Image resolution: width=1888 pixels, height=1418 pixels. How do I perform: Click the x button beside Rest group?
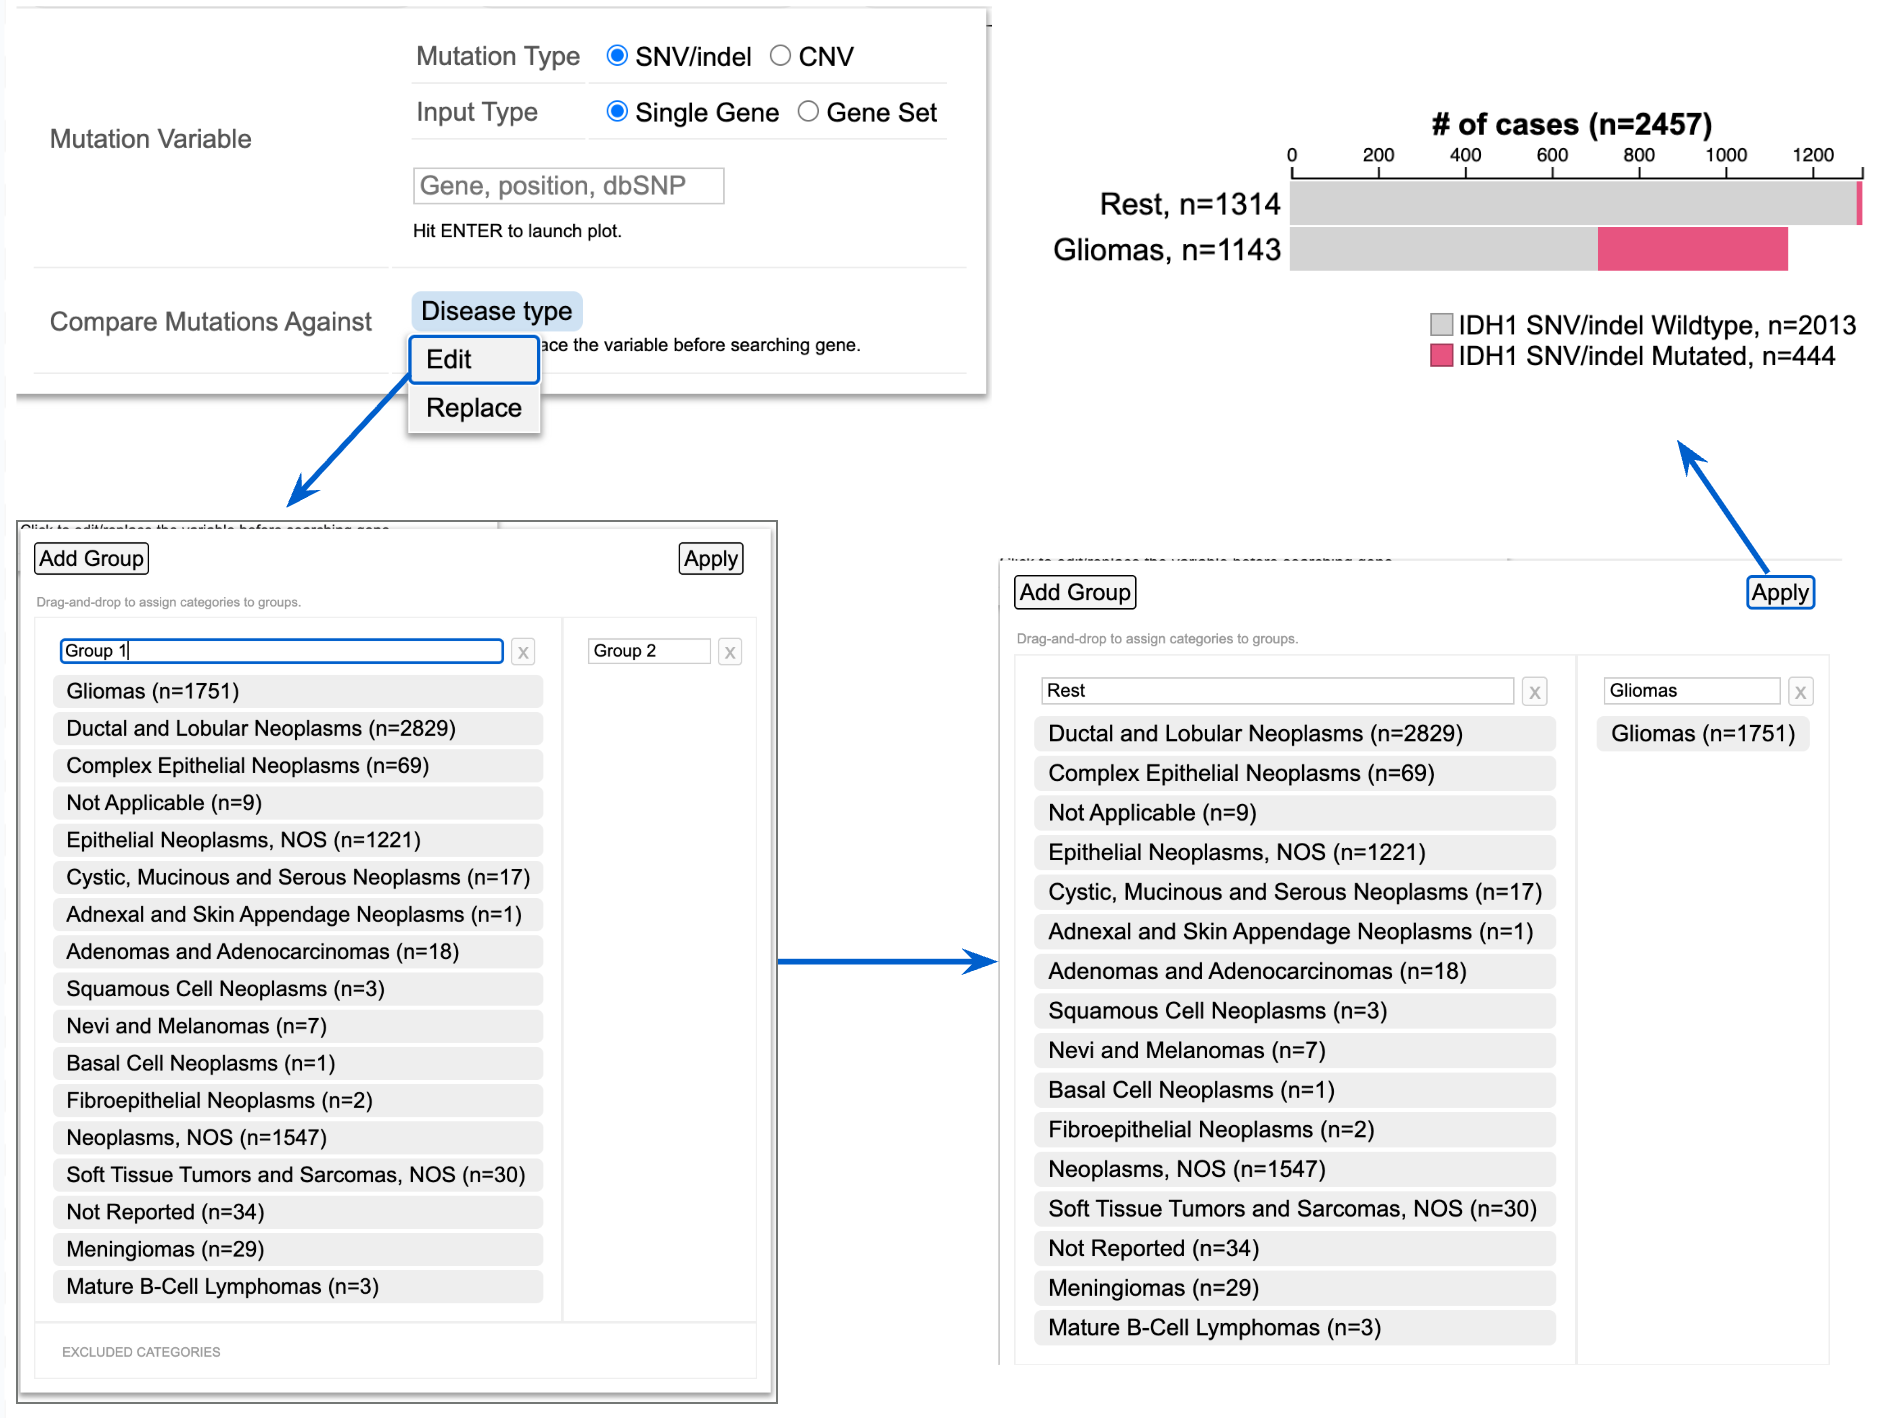(1534, 691)
